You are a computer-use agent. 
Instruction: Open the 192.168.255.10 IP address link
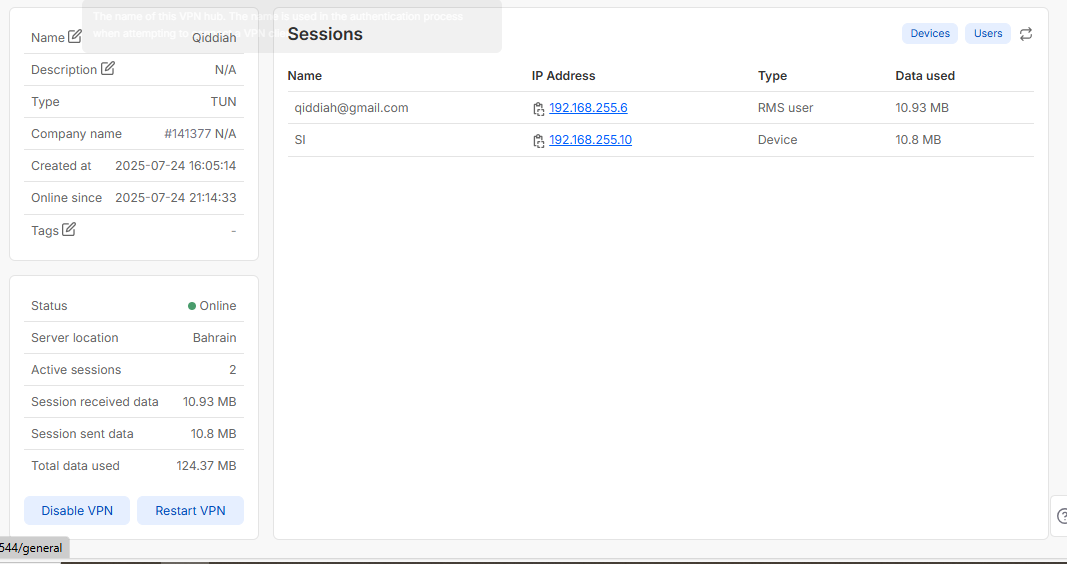click(x=590, y=140)
